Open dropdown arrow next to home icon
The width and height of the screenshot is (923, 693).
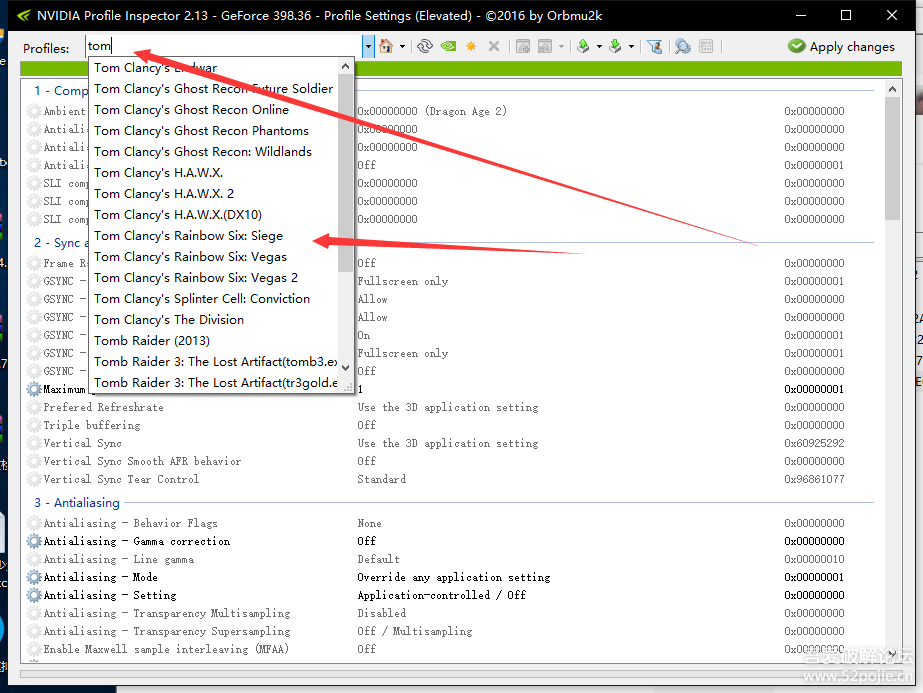[x=402, y=47]
